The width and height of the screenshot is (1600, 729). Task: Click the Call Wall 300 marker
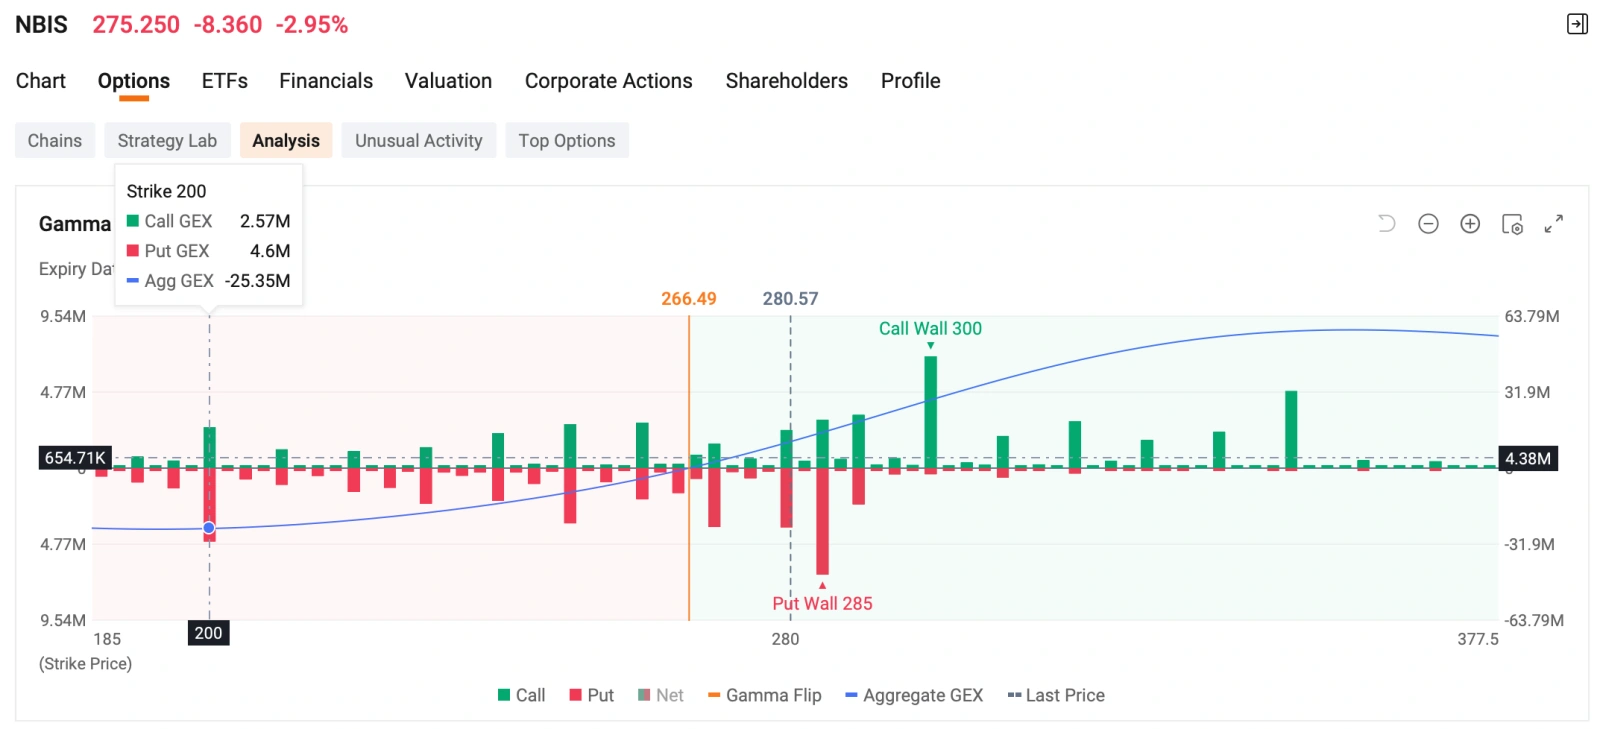(x=930, y=329)
